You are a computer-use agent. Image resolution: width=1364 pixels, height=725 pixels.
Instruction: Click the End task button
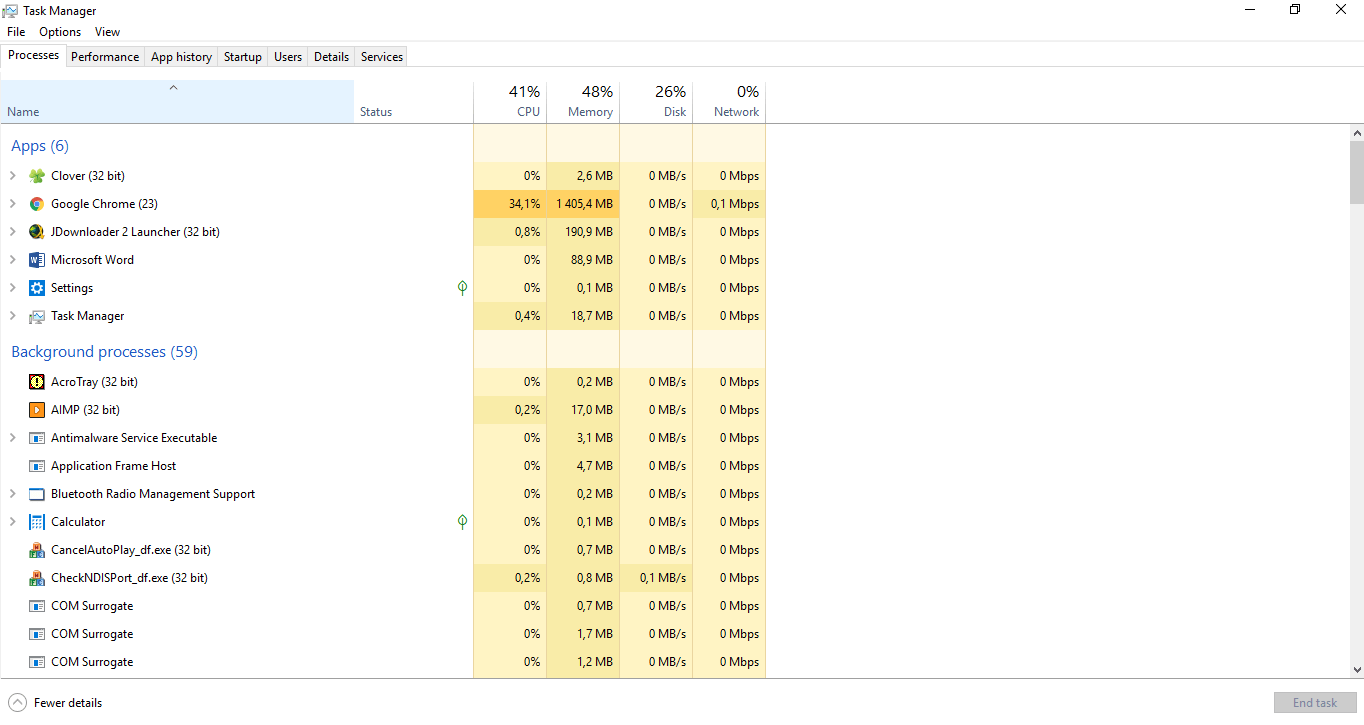[1314, 702]
